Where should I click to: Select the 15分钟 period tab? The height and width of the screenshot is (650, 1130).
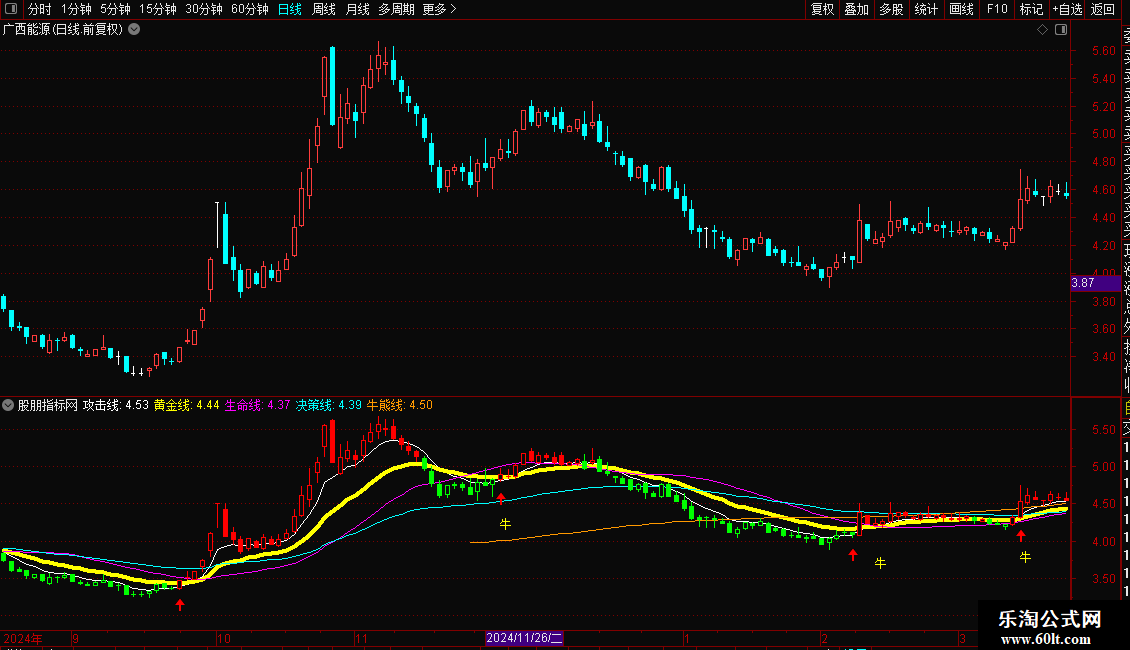click(x=158, y=9)
